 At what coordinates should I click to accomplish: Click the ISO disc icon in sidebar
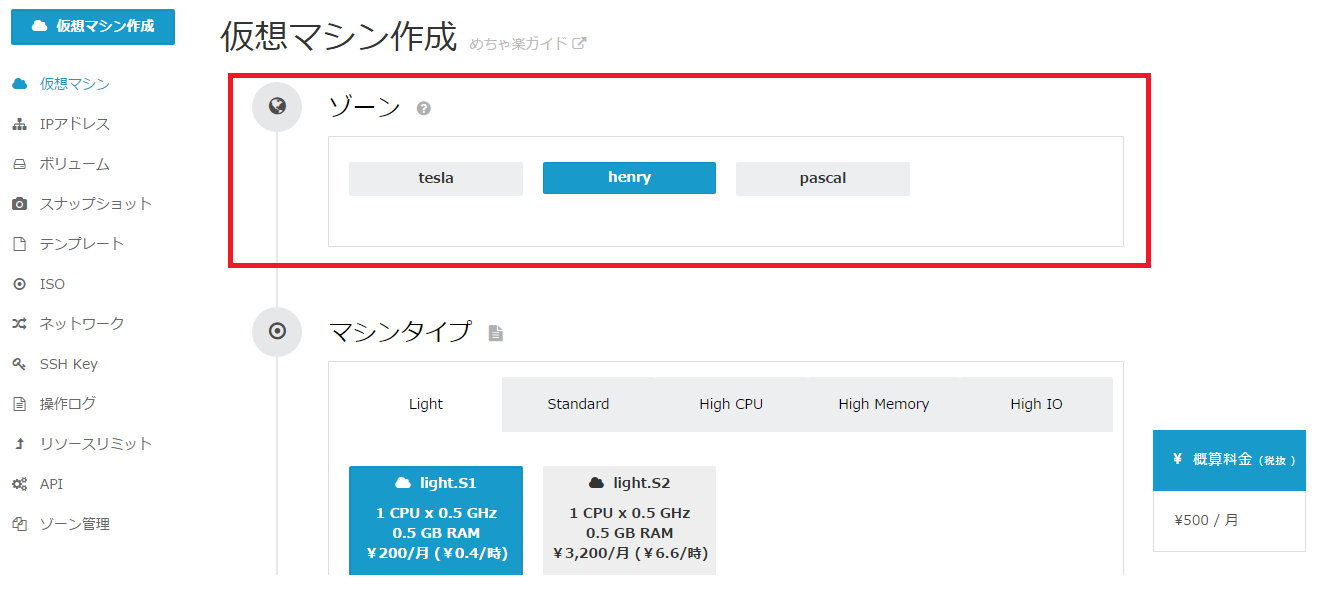pos(19,284)
